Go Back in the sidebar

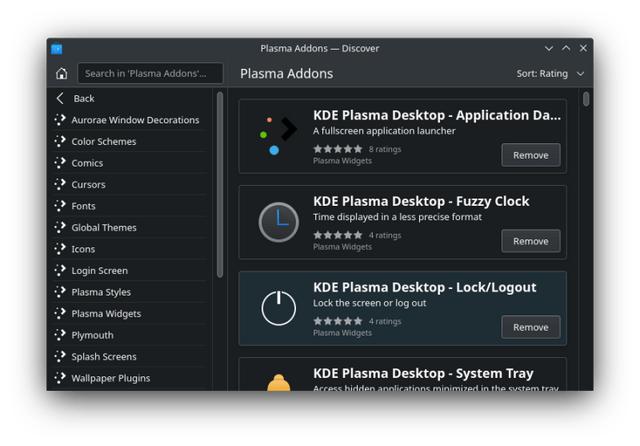(x=130, y=98)
